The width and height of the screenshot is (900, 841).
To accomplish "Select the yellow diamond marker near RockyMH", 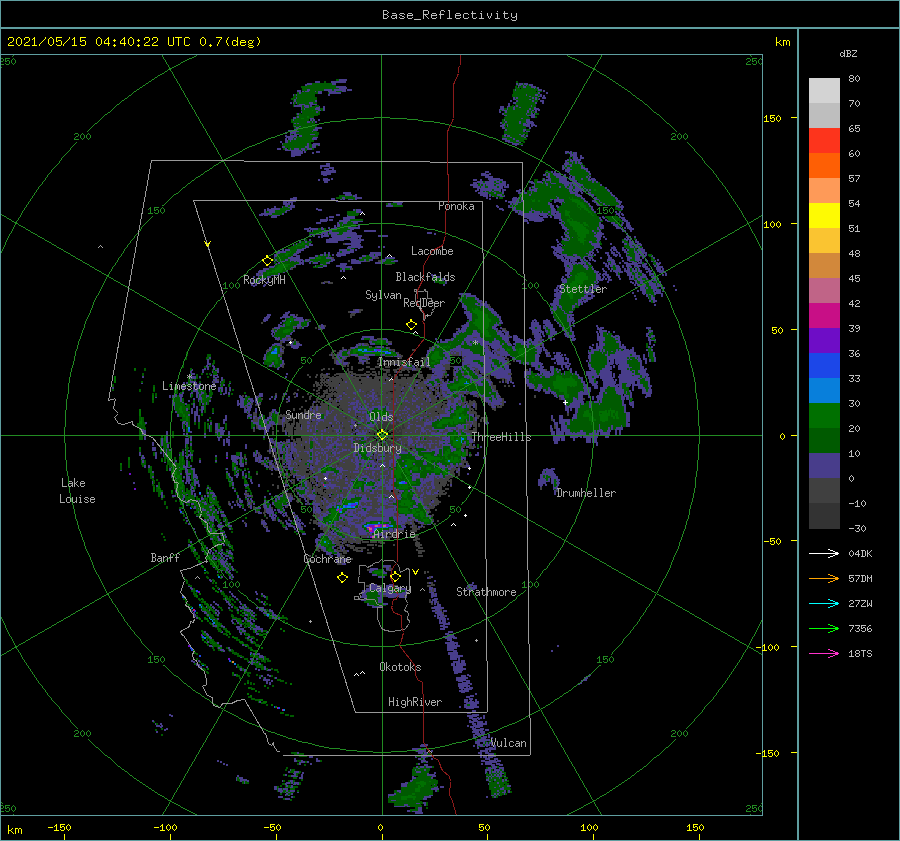I will point(267,261).
